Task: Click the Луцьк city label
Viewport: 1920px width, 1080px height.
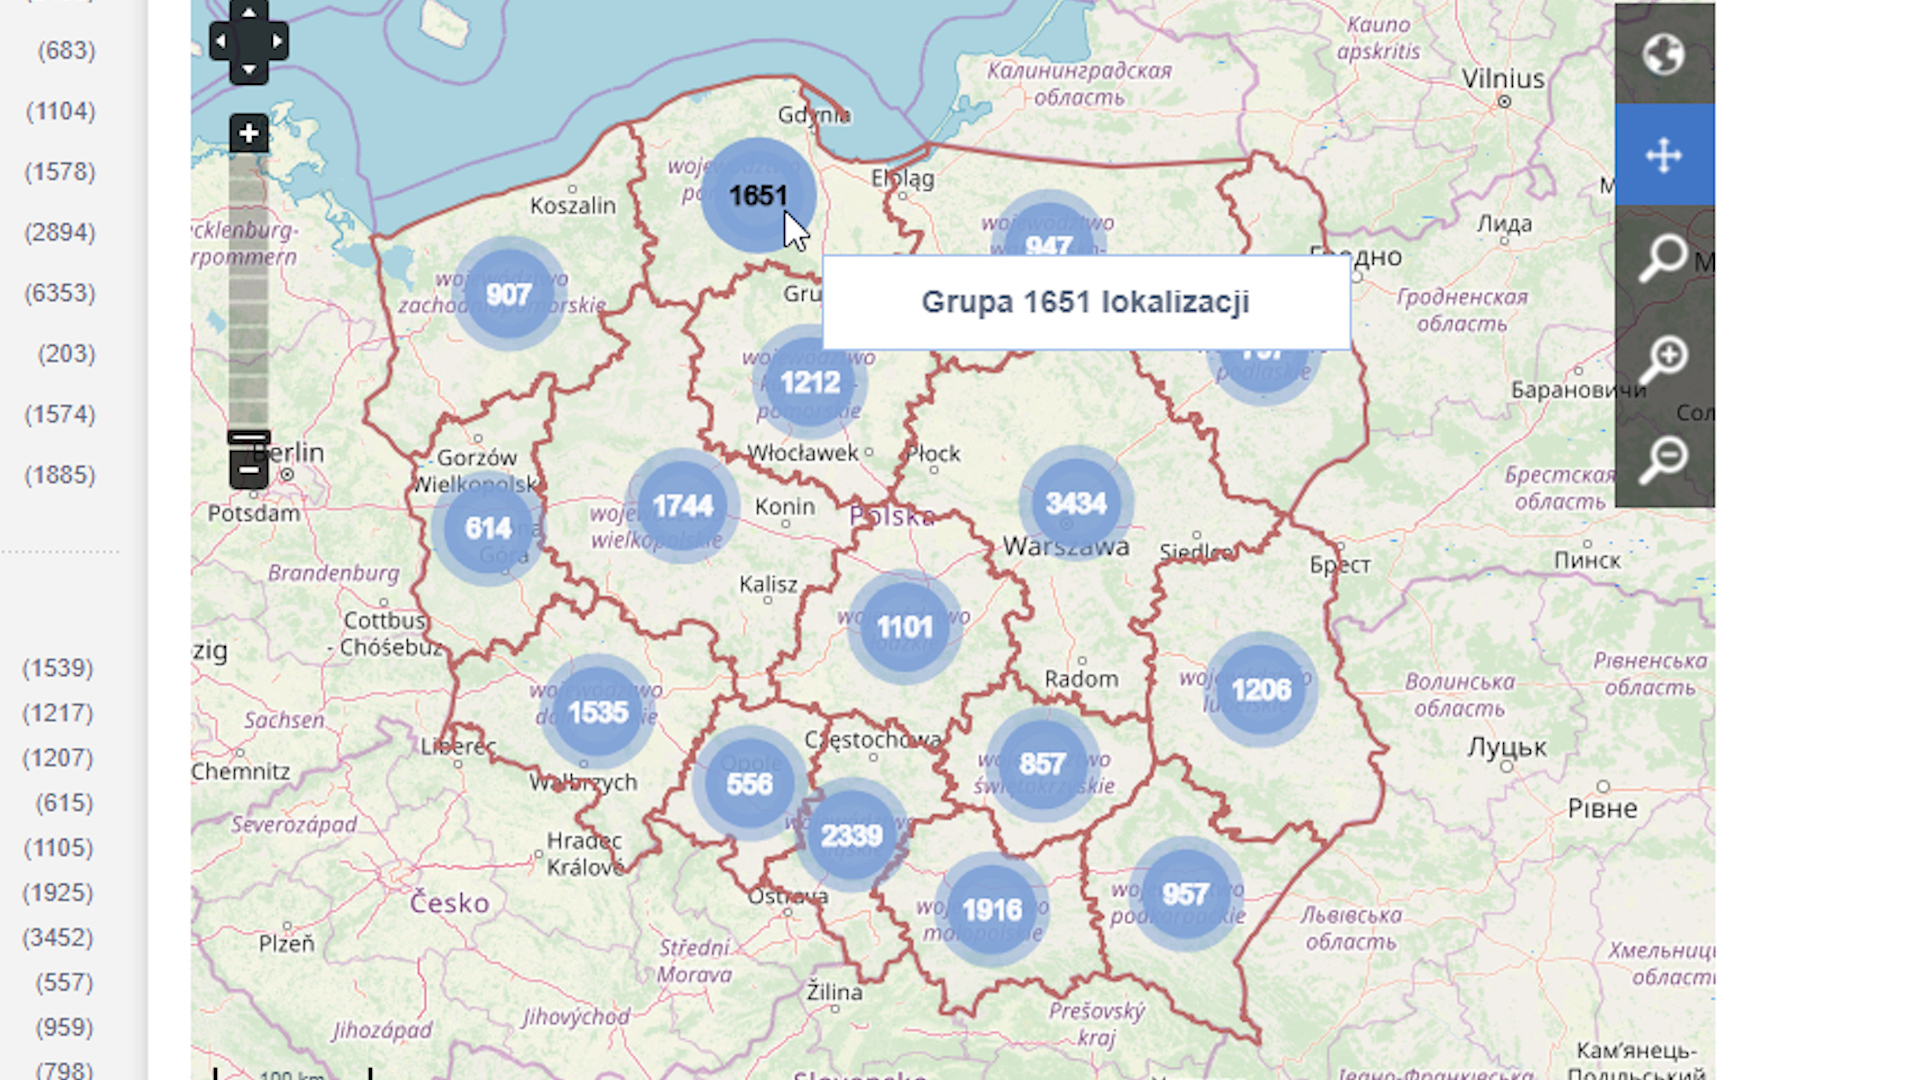Action: click(x=1507, y=748)
